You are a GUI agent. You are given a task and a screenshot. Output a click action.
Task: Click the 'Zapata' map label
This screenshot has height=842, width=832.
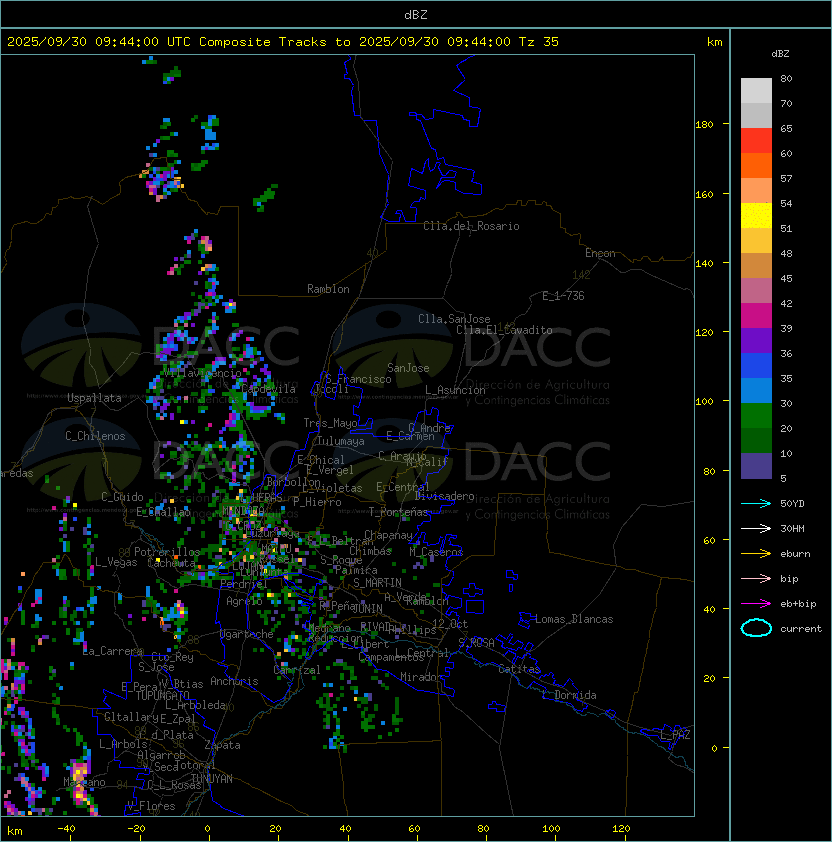[x=222, y=745]
